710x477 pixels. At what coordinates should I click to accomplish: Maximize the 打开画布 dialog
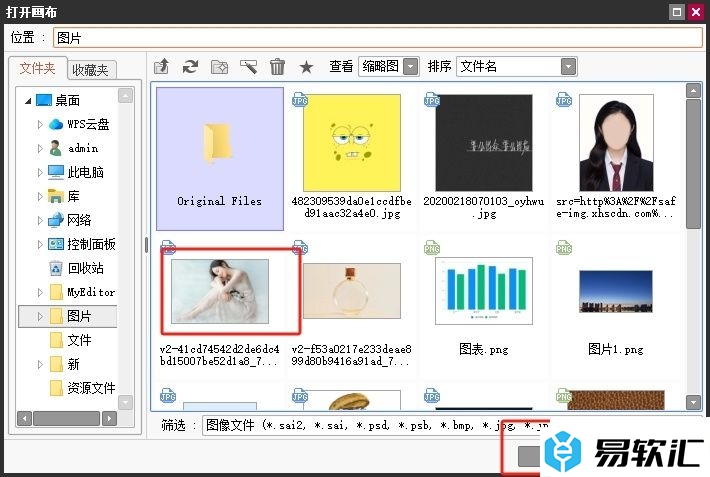tap(677, 12)
